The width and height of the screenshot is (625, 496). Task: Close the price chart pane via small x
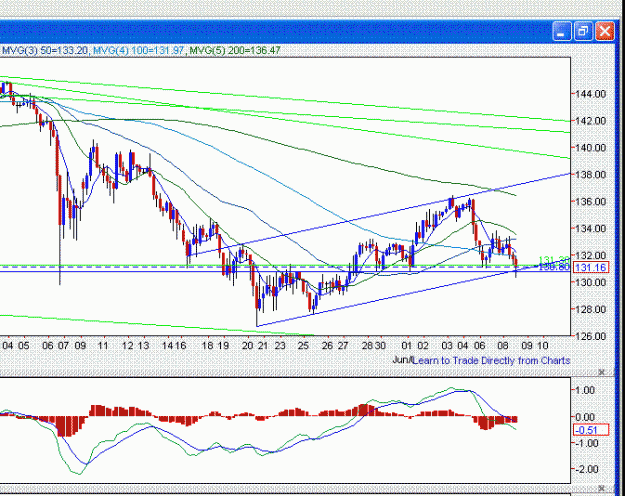pyautogui.click(x=602, y=372)
